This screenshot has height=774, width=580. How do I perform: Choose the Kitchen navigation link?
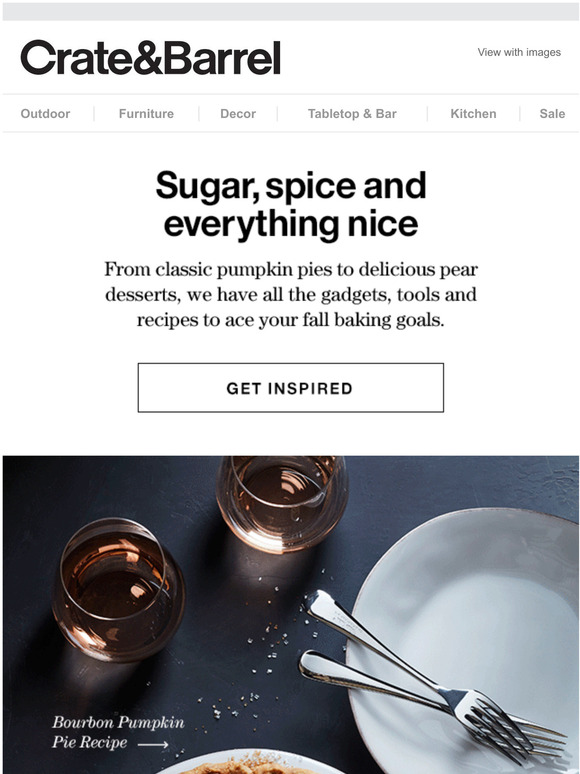(x=473, y=114)
